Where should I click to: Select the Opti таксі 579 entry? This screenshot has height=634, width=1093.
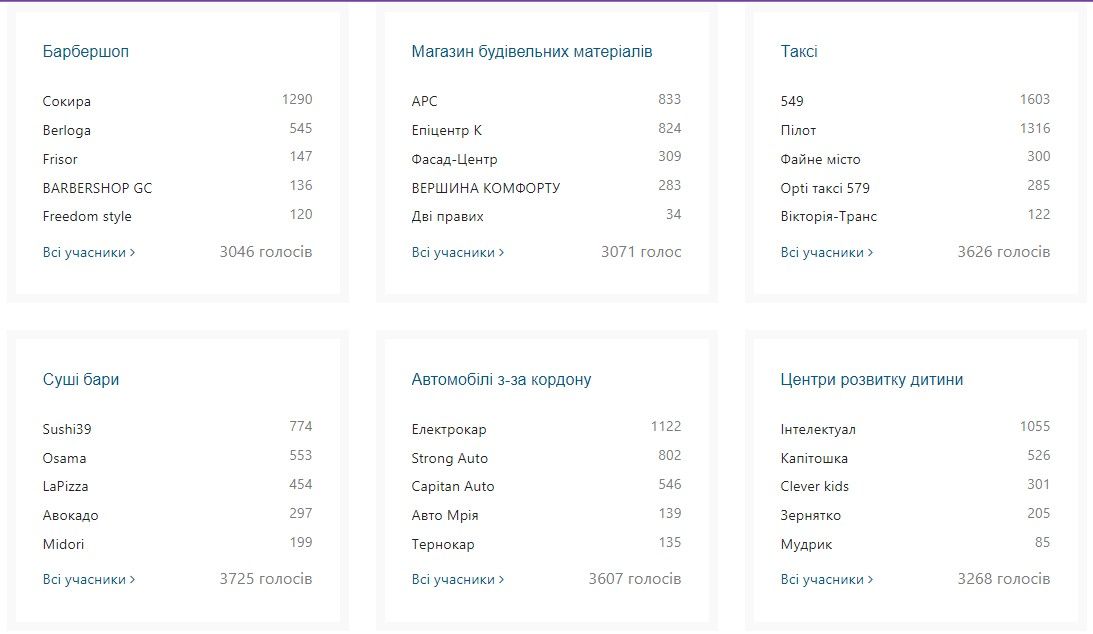[825, 188]
